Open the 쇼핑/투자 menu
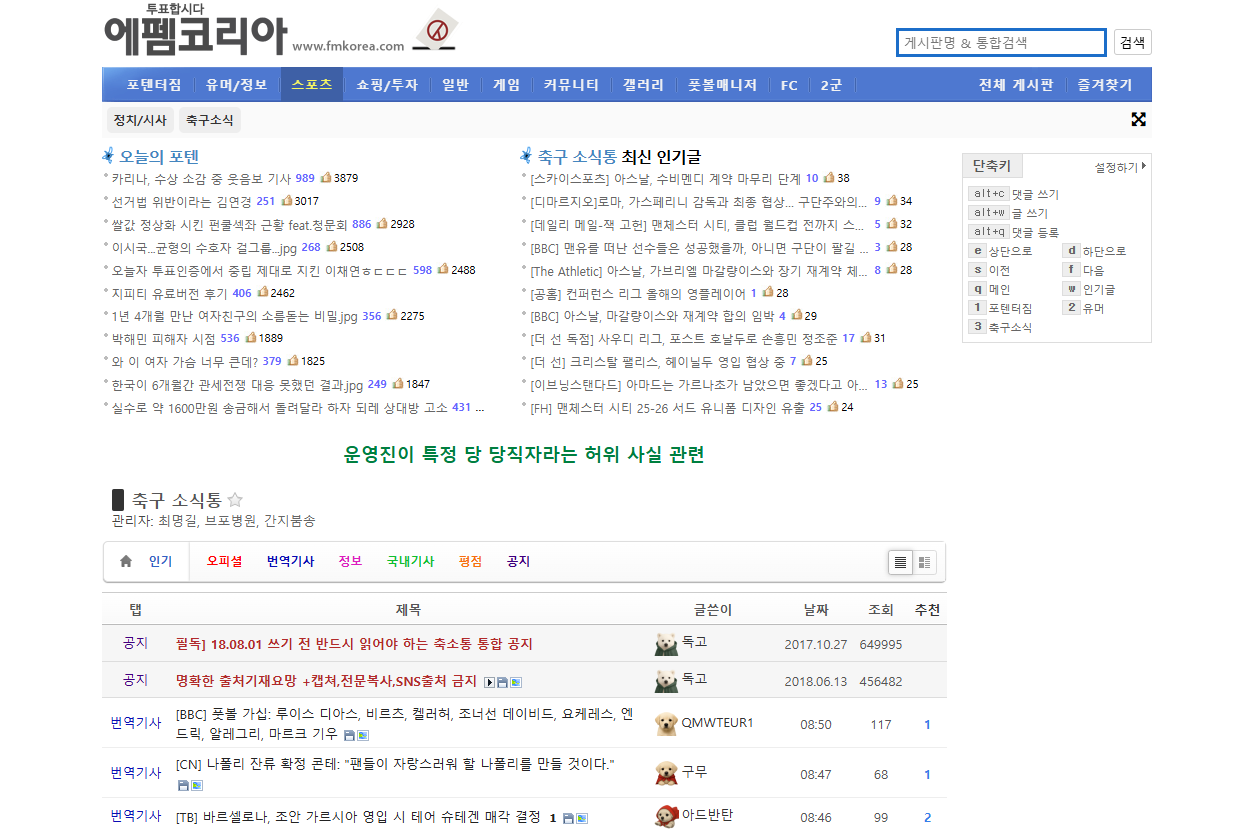 pos(387,85)
